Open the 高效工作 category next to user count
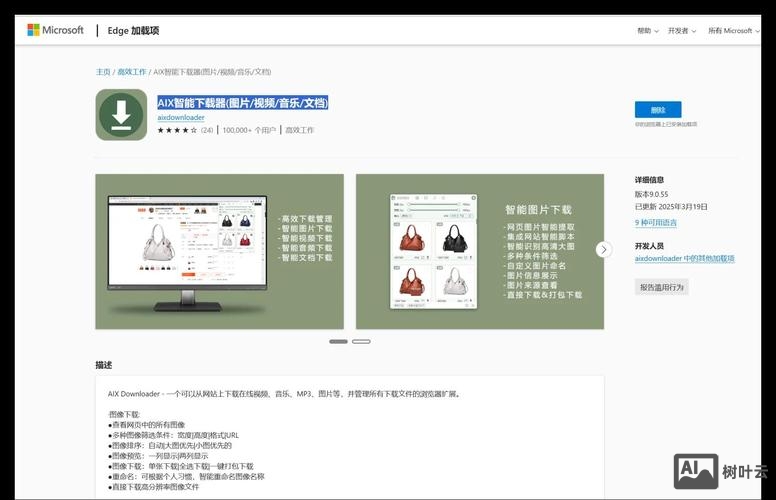This screenshot has width=776, height=500. click(299, 130)
